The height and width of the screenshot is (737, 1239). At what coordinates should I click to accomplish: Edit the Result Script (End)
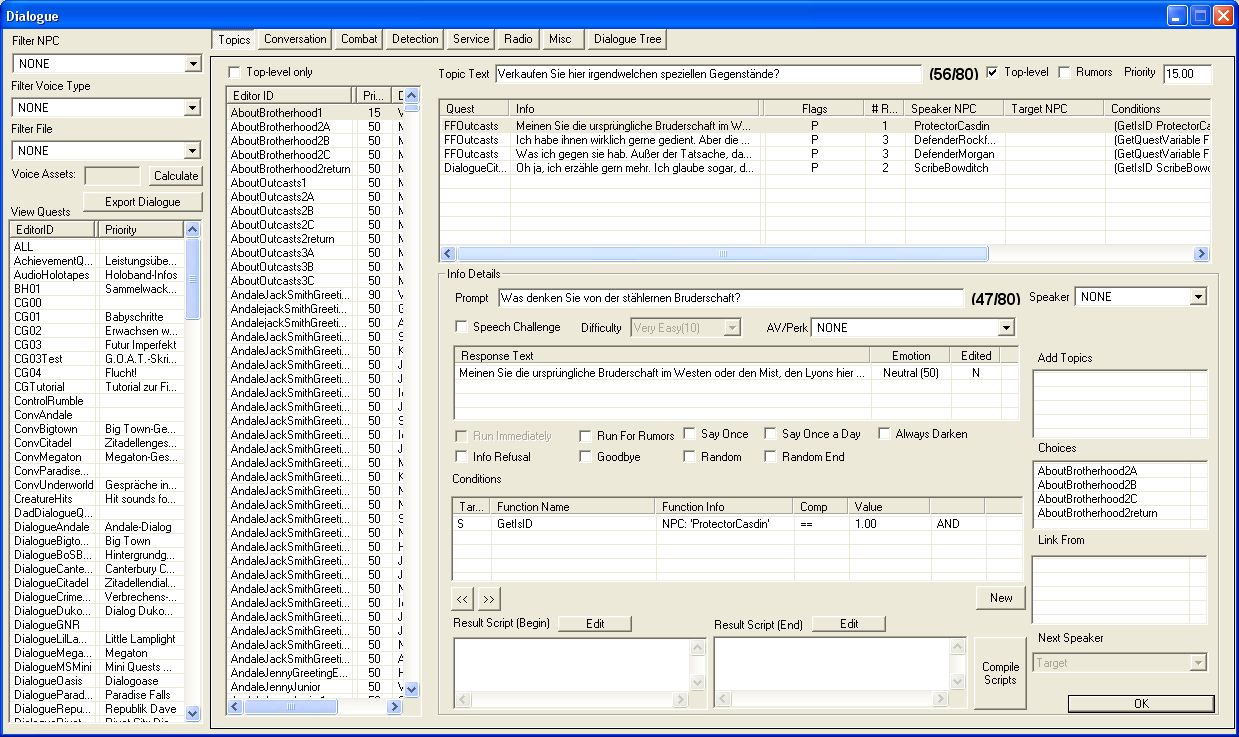[849, 624]
